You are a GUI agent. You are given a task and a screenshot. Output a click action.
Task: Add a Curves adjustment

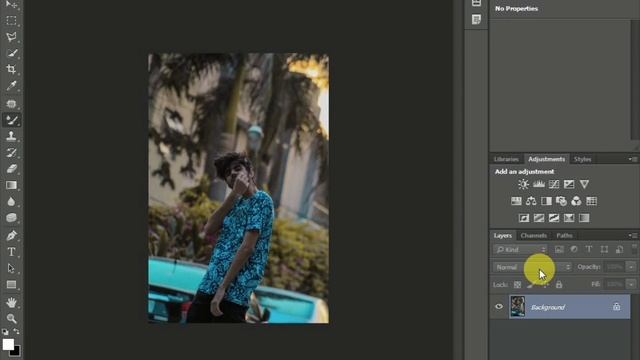pyautogui.click(x=554, y=184)
